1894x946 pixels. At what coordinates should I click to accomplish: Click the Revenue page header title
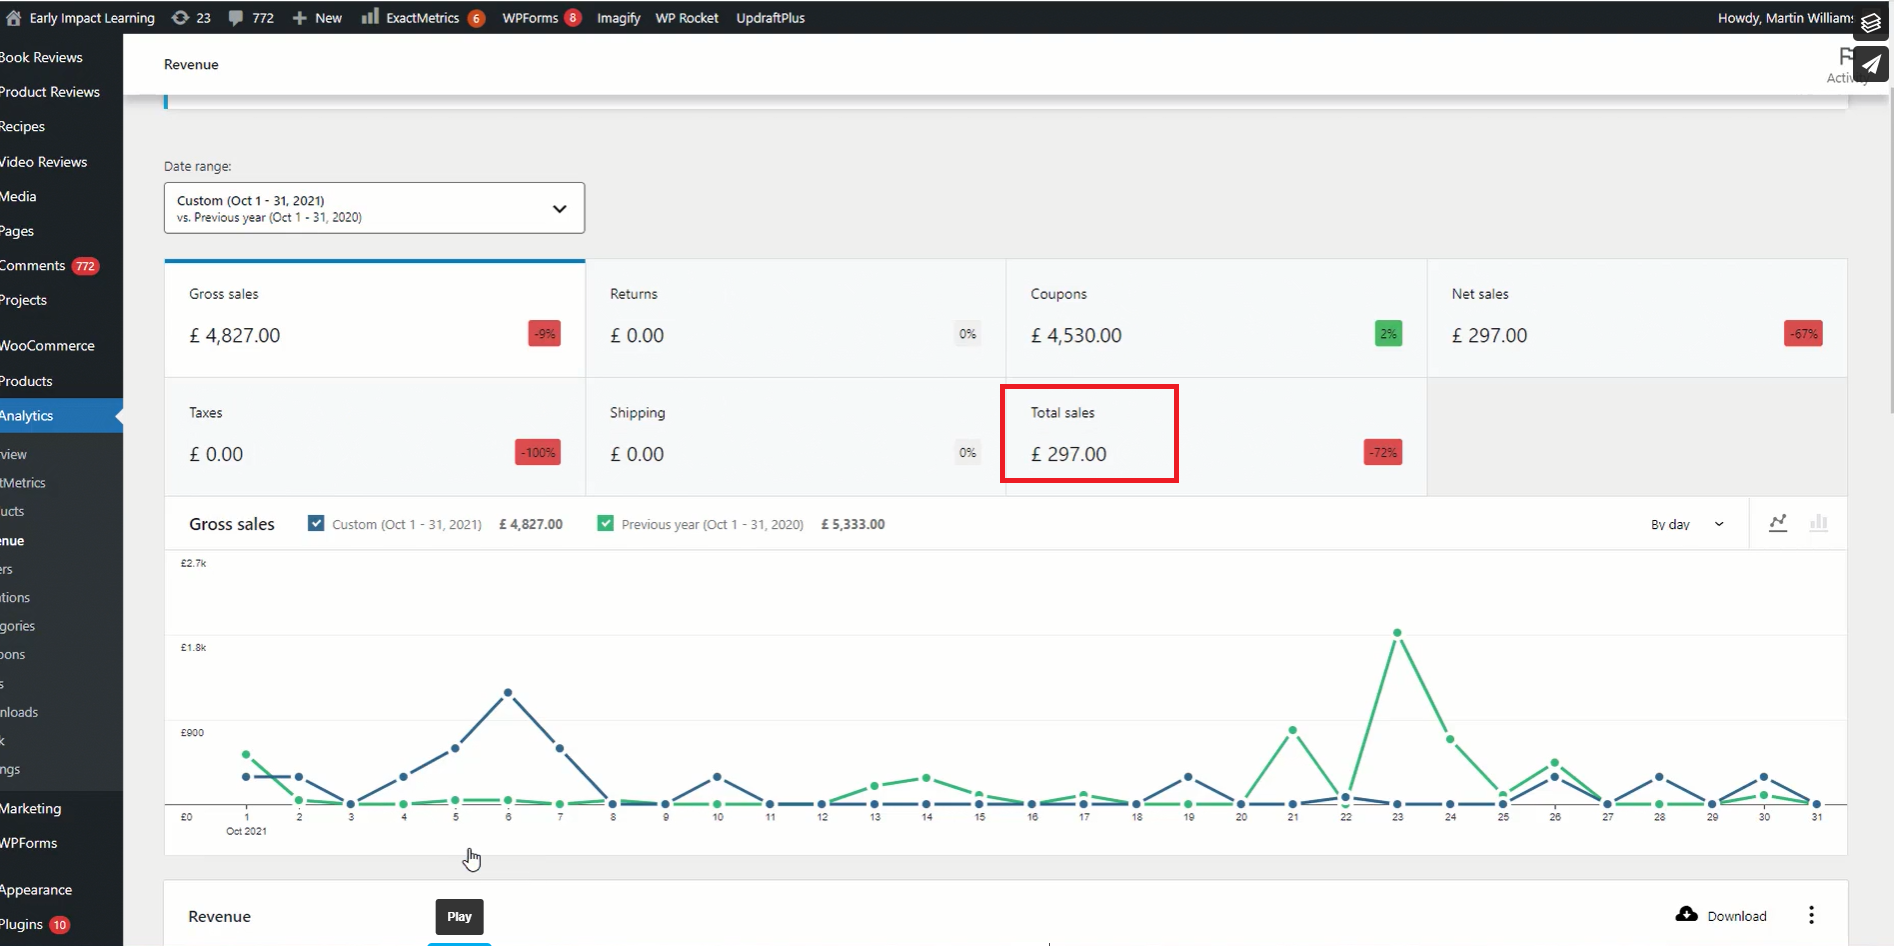191,64
